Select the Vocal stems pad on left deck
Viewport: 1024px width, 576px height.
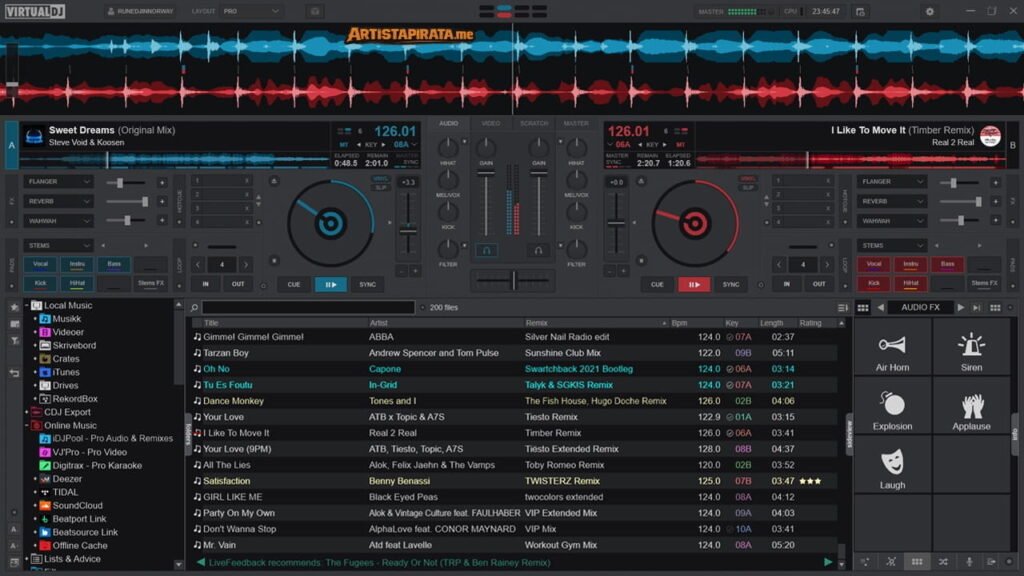pyautogui.click(x=39, y=264)
